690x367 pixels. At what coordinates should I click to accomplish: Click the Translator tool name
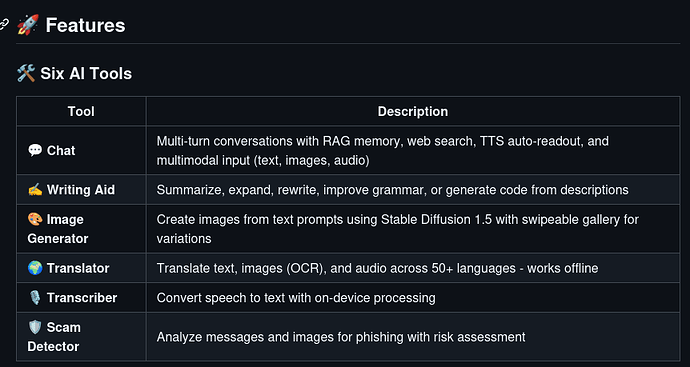[x=78, y=268]
